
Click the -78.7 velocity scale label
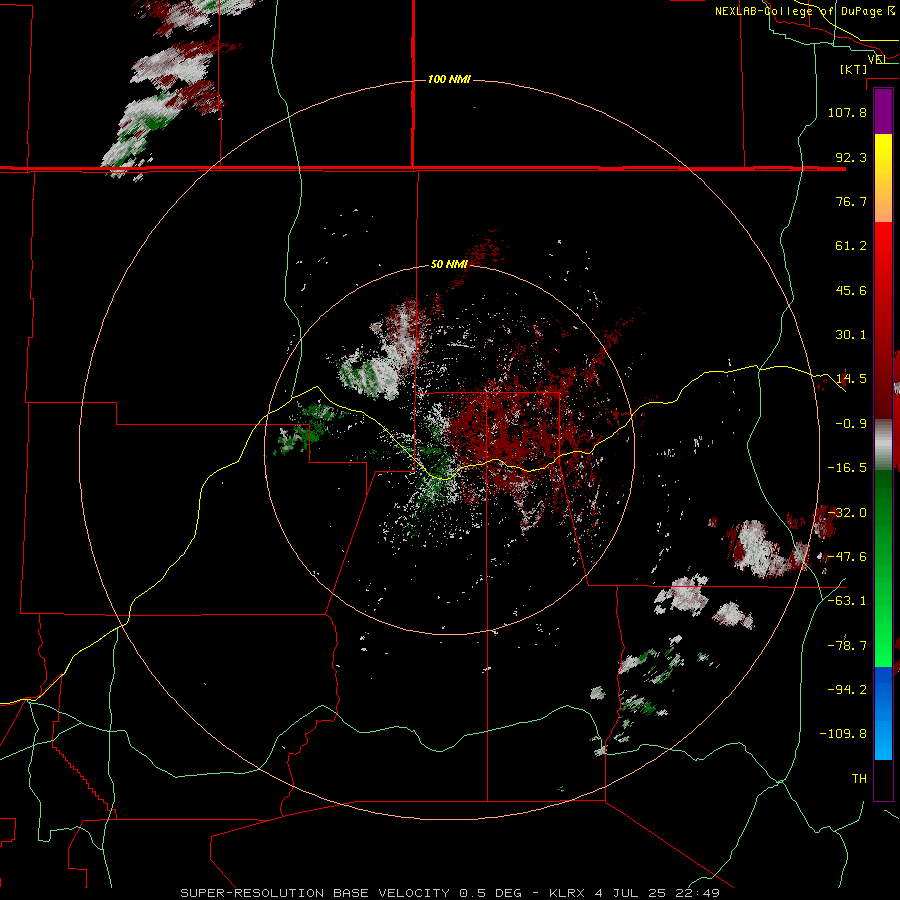coord(847,646)
